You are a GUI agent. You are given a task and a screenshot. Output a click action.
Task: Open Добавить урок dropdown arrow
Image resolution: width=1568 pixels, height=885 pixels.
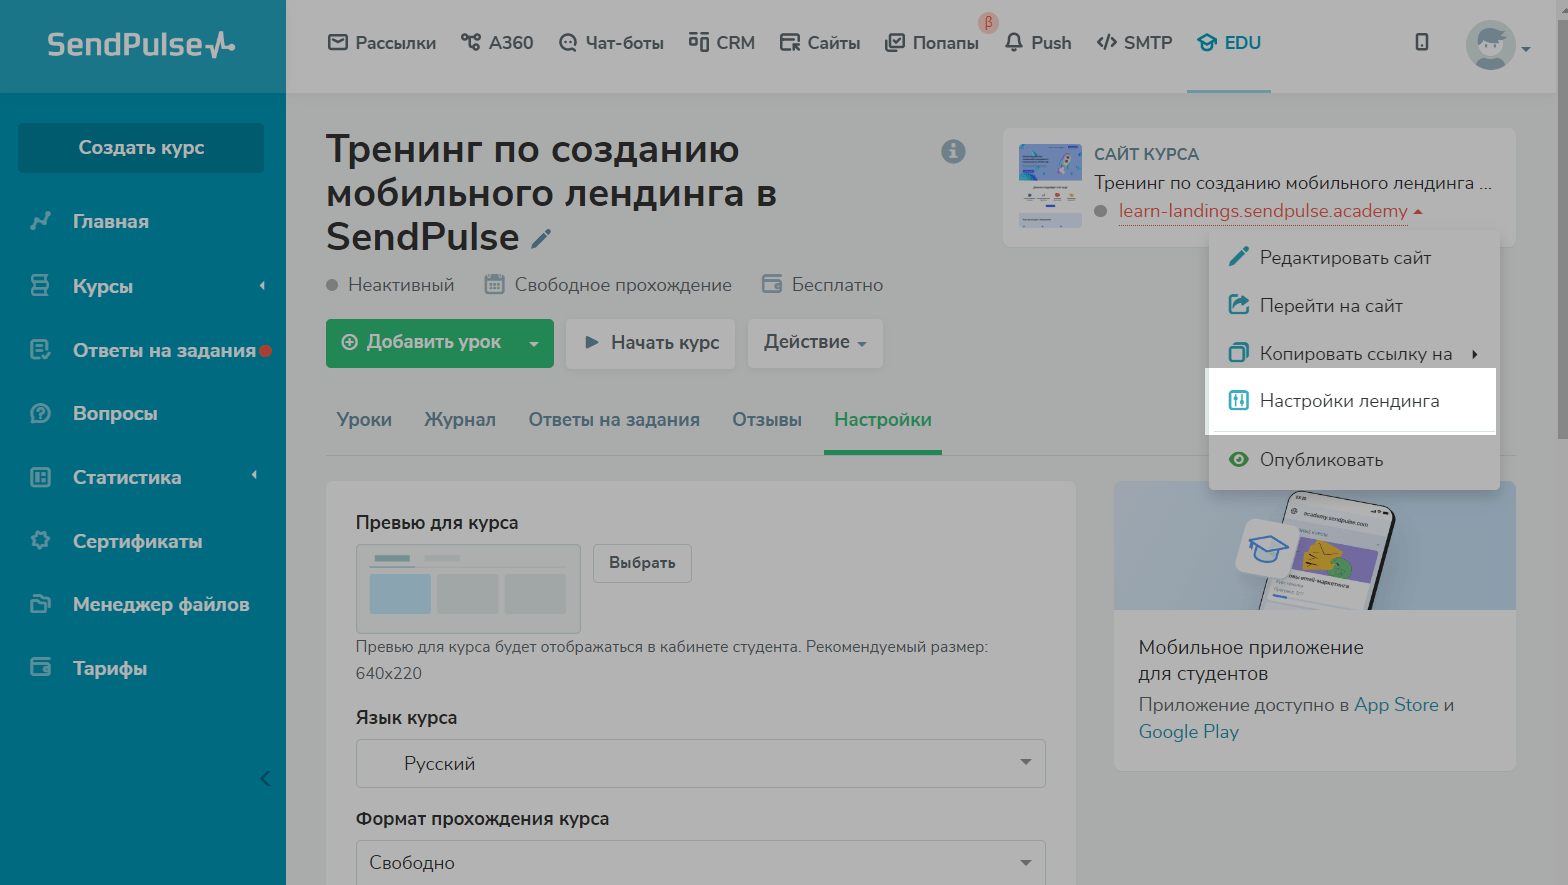pyautogui.click(x=534, y=343)
